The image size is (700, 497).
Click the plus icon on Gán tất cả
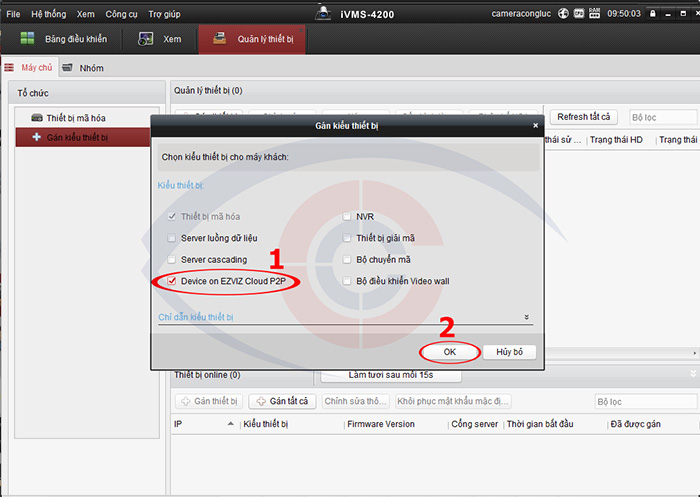pos(261,401)
